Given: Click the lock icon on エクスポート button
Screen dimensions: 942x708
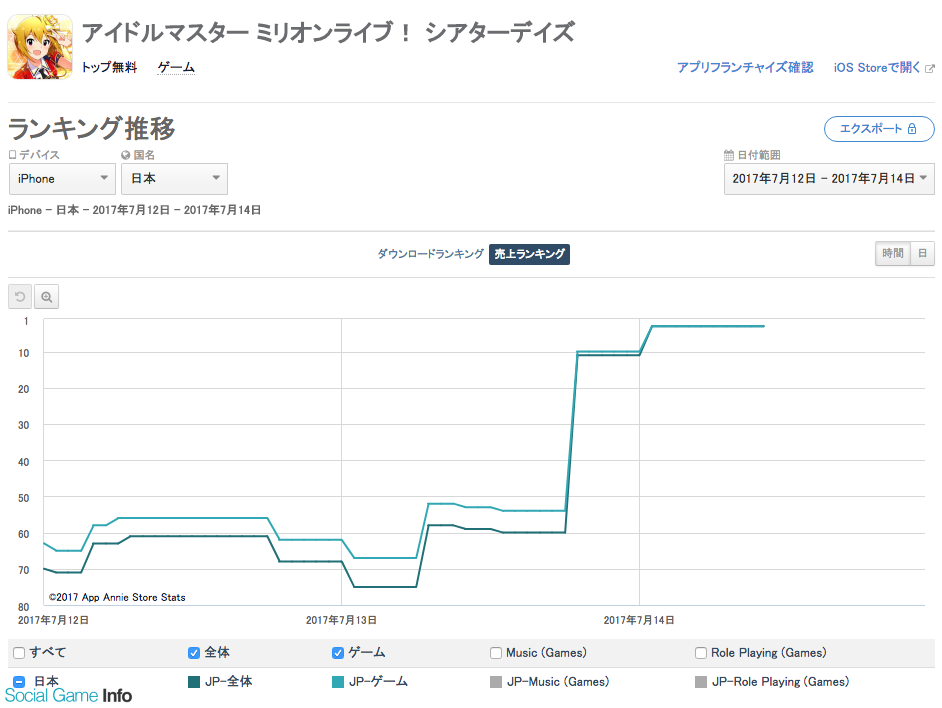Looking at the screenshot, I should coord(912,129).
